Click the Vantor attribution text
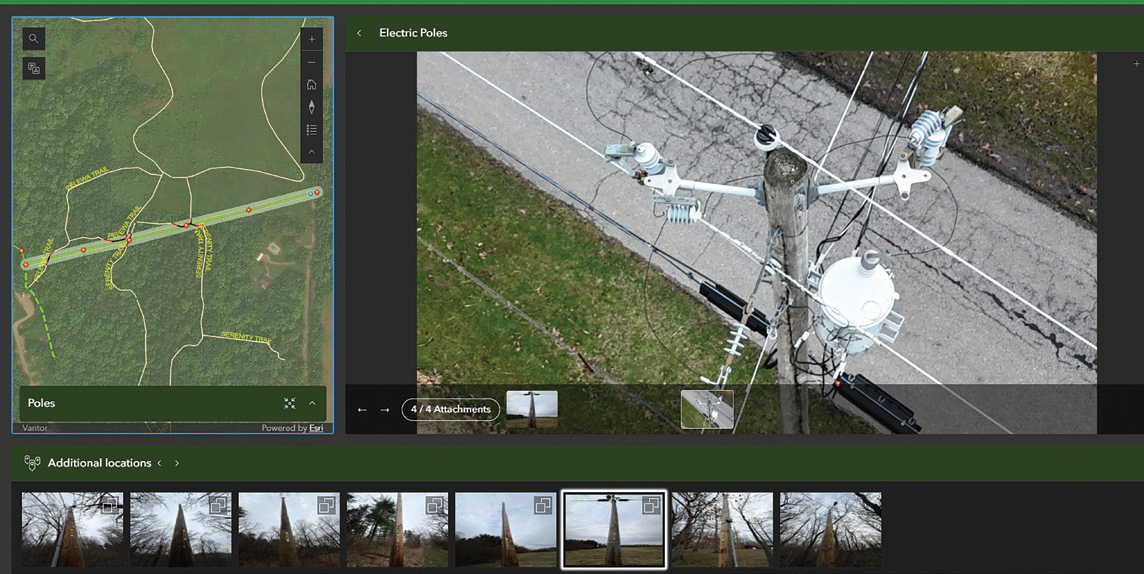 [x=35, y=428]
